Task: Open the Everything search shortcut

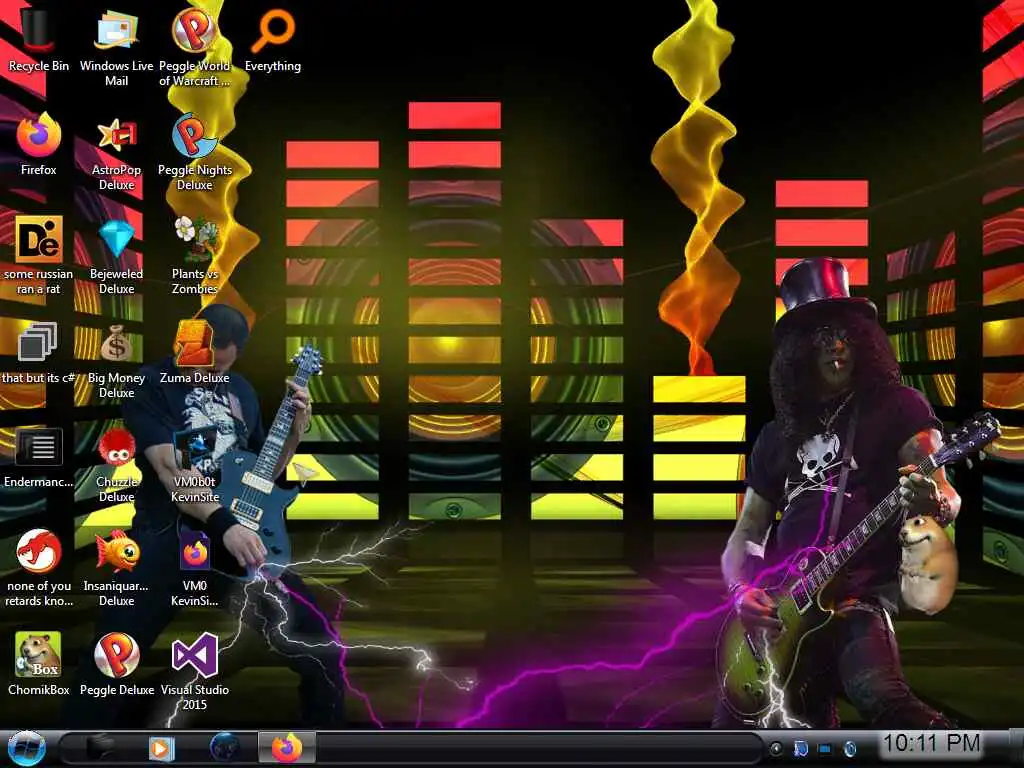Action: 273,39
